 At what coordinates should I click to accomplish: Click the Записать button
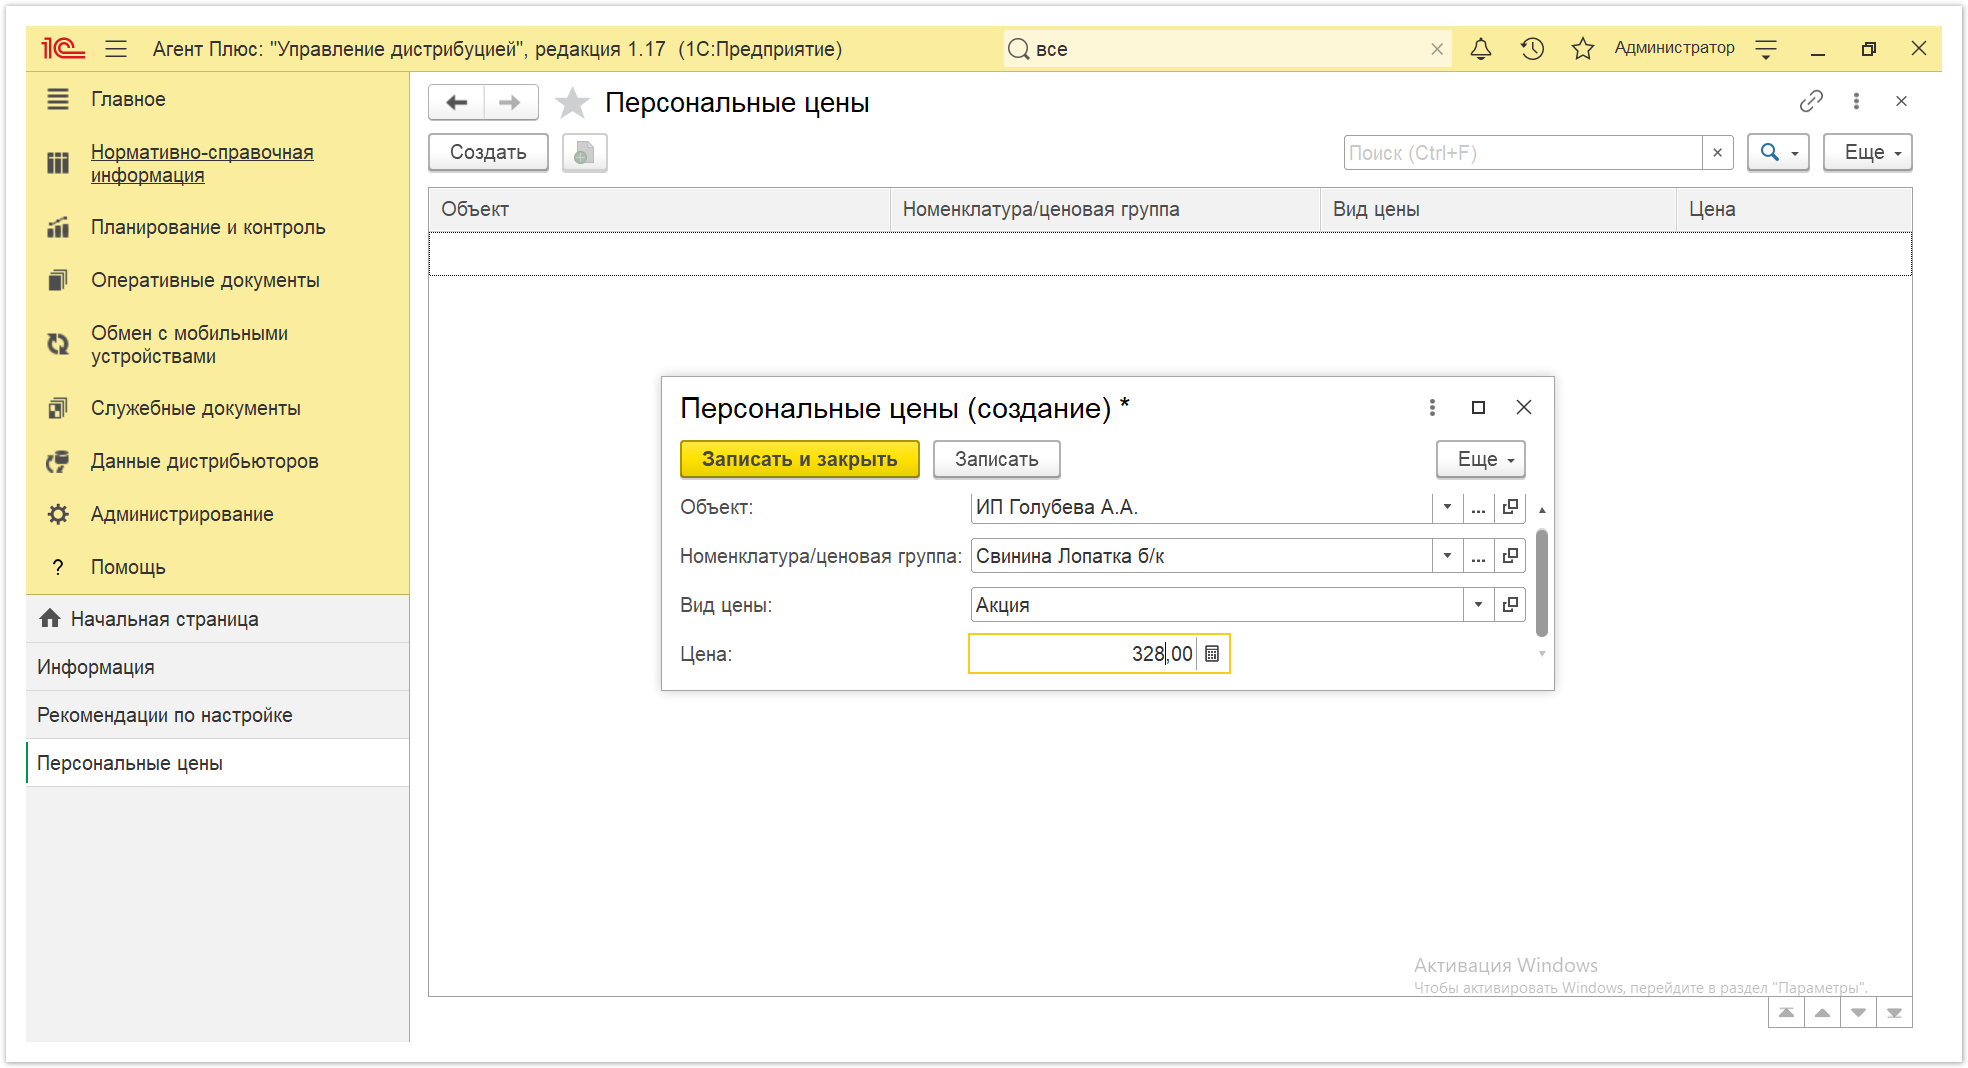pos(996,459)
